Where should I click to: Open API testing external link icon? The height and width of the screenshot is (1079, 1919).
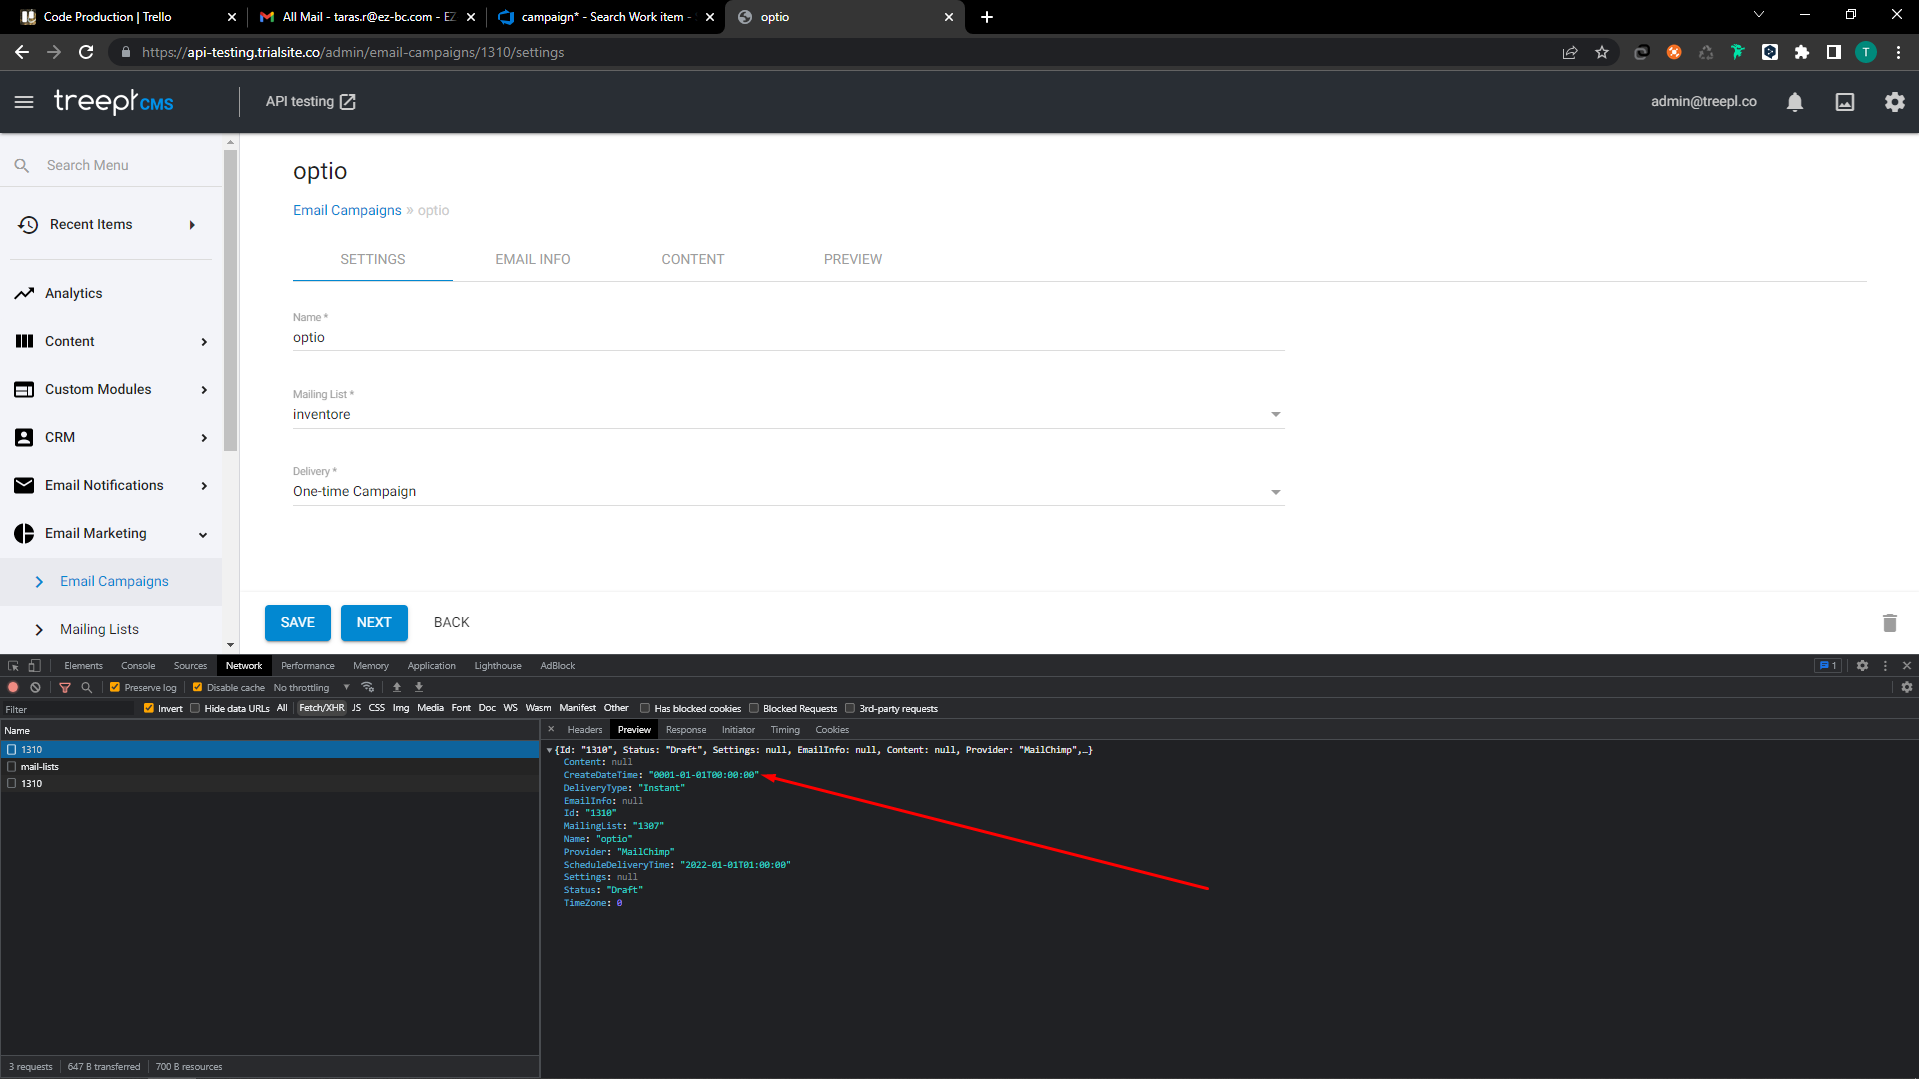click(348, 102)
